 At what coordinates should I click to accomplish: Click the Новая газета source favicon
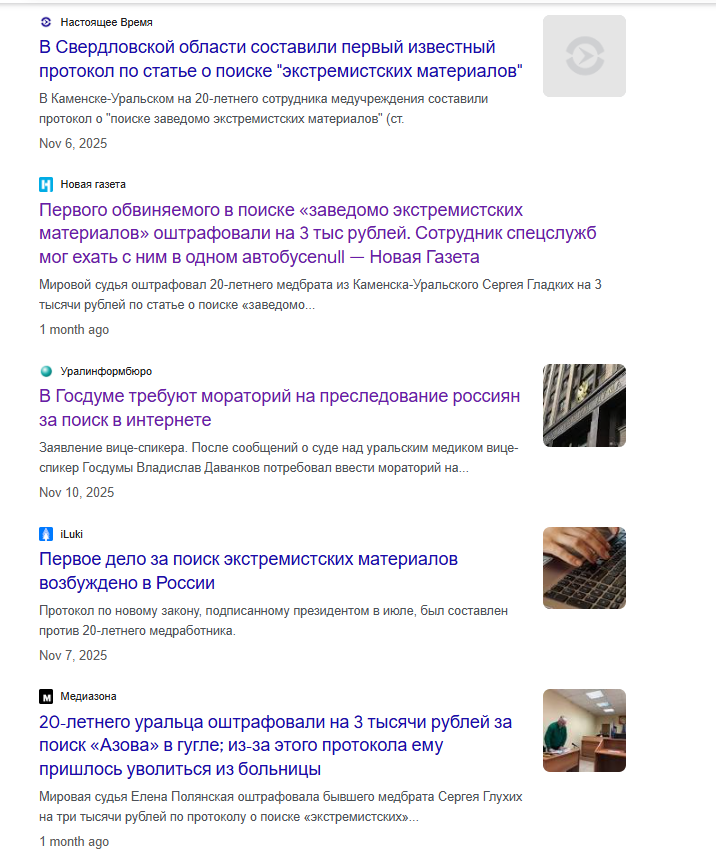coord(46,184)
